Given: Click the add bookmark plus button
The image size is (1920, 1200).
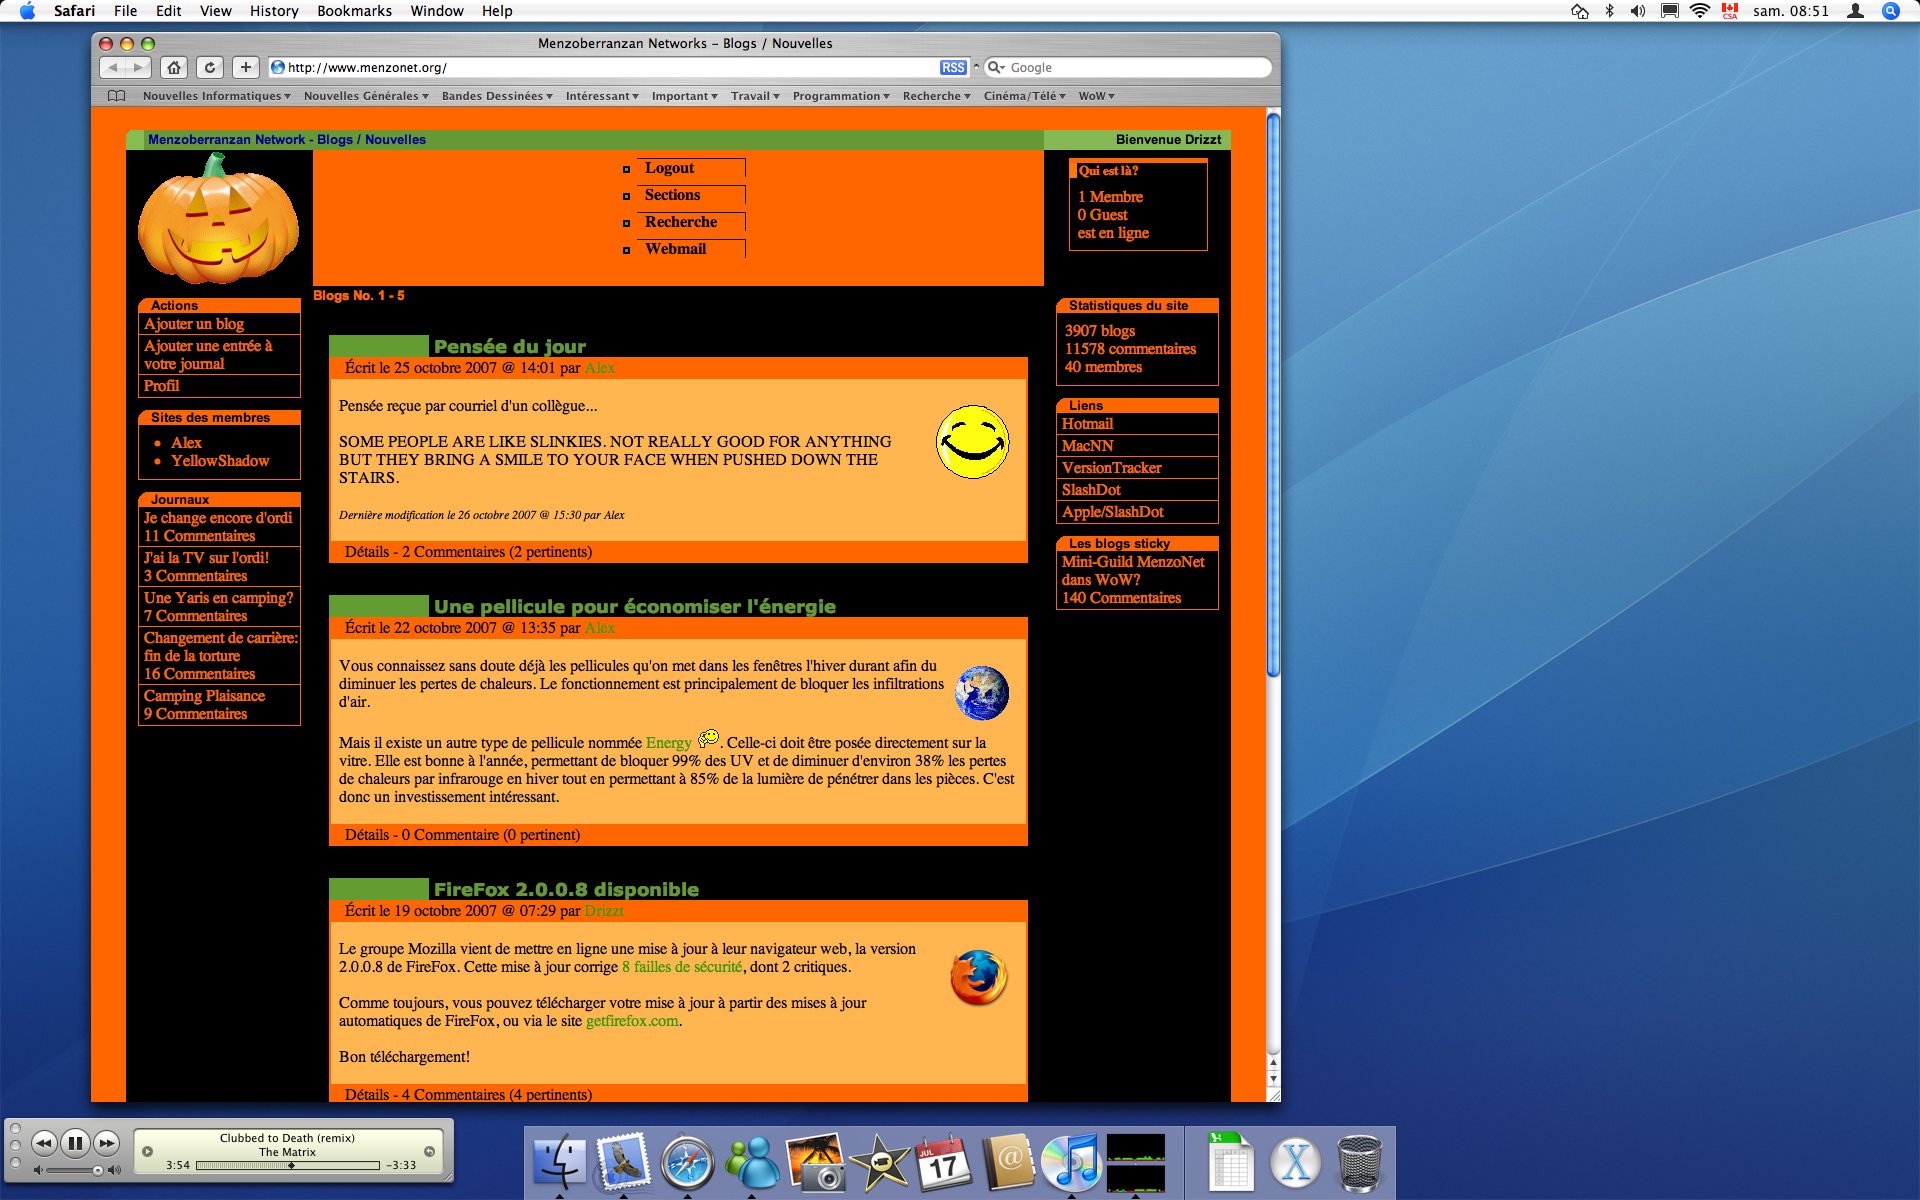Looking at the screenshot, I should tap(246, 67).
